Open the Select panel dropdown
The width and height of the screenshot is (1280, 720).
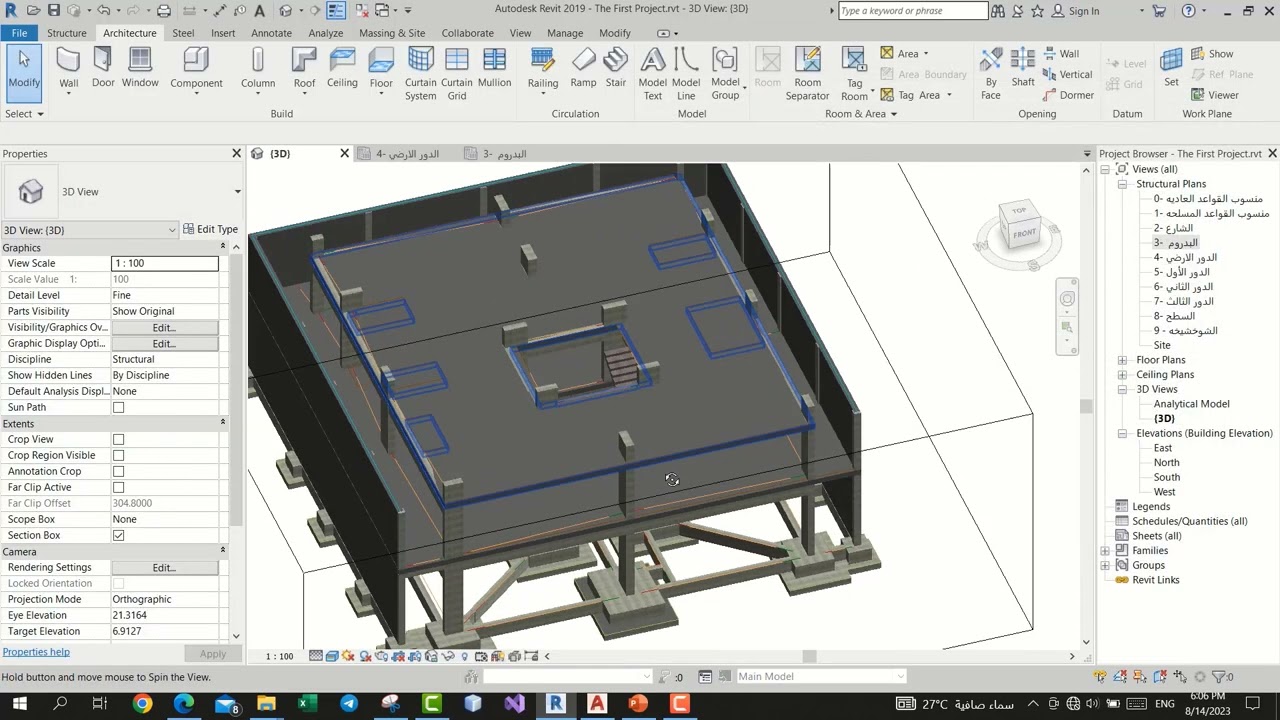point(24,114)
